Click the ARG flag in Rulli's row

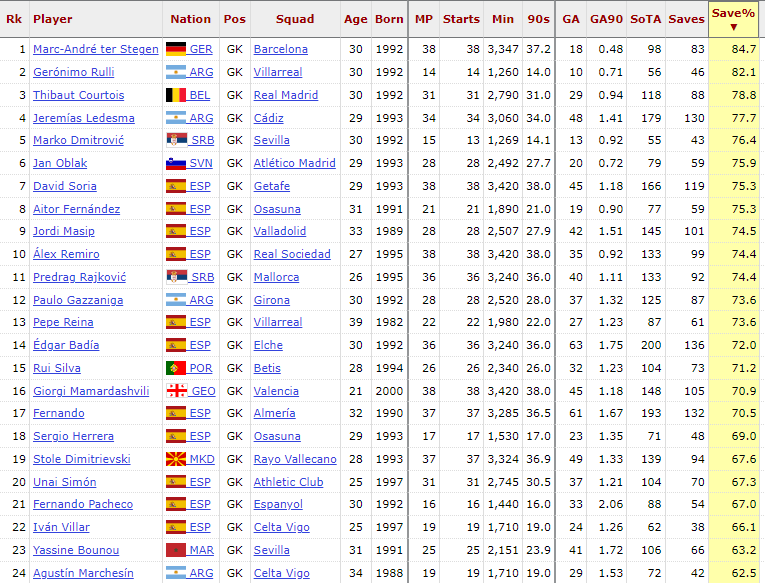coord(176,72)
